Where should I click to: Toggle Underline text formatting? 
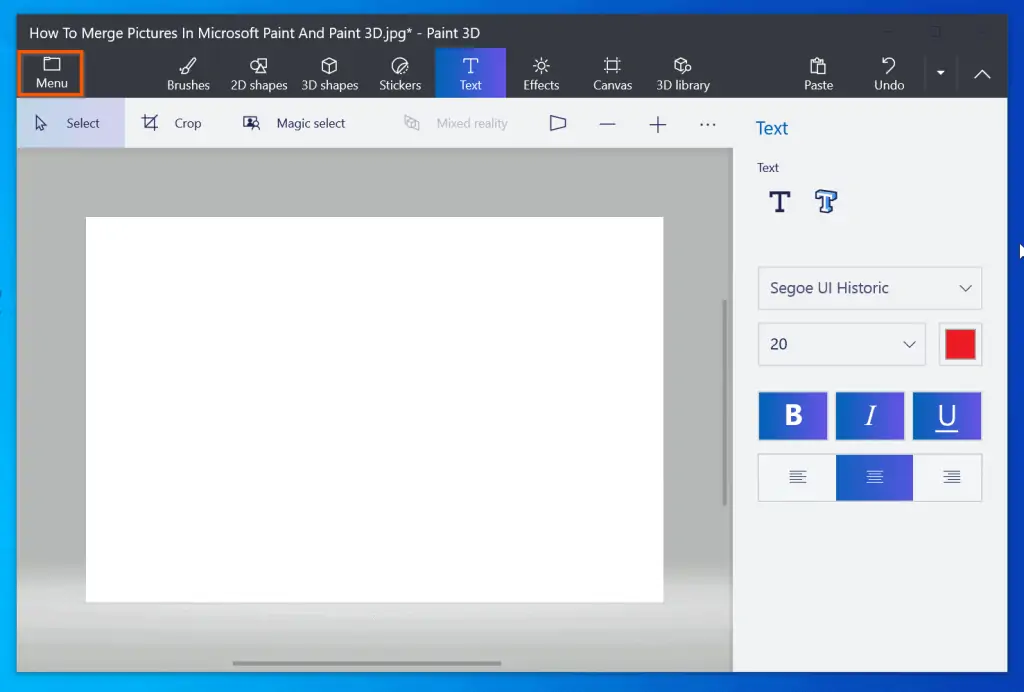(x=946, y=416)
